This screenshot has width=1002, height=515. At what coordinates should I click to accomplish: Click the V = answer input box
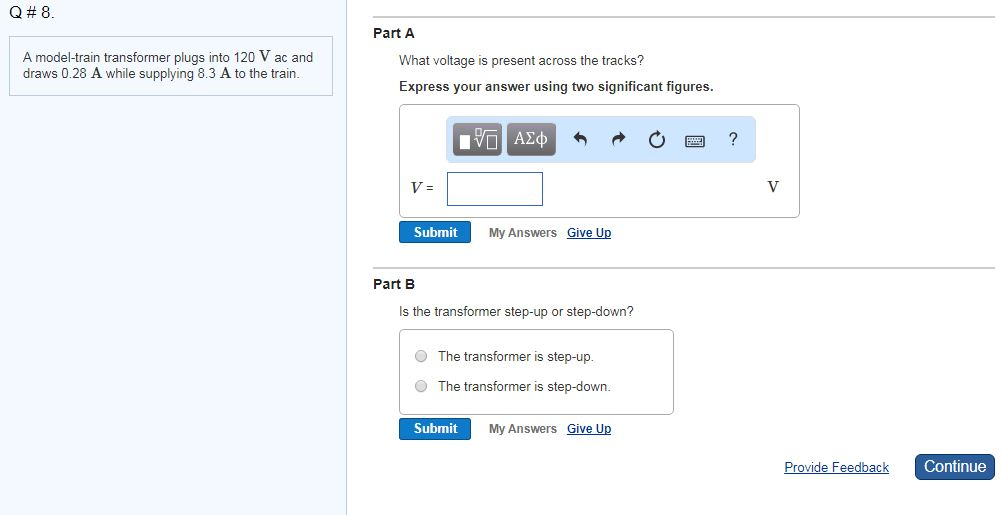click(x=495, y=188)
